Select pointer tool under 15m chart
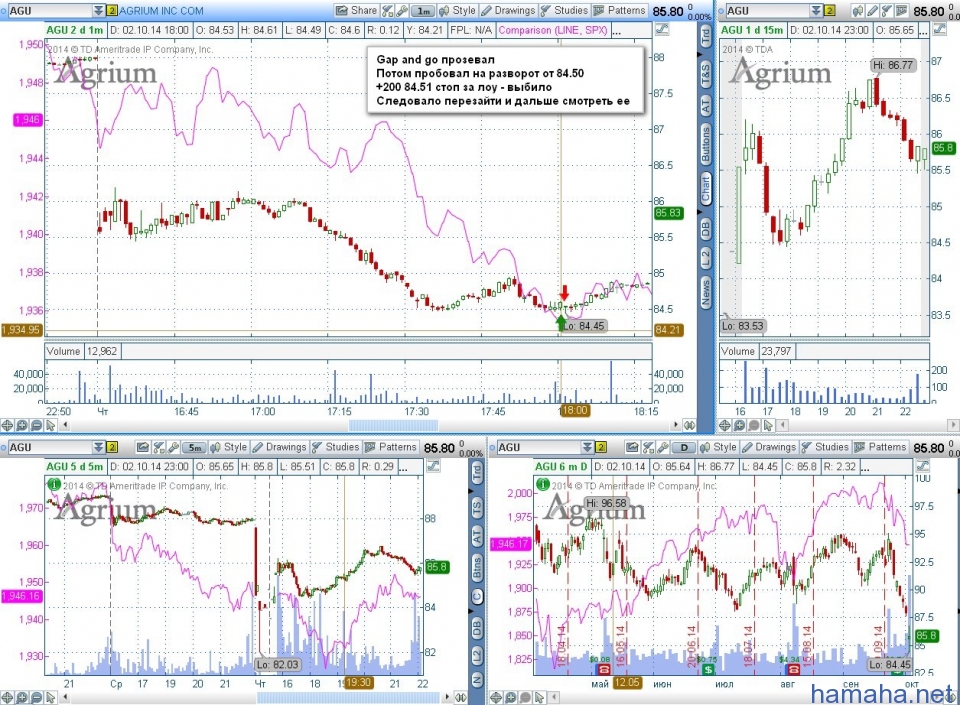The width and height of the screenshot is (960, 705). [x=768, y=425]
